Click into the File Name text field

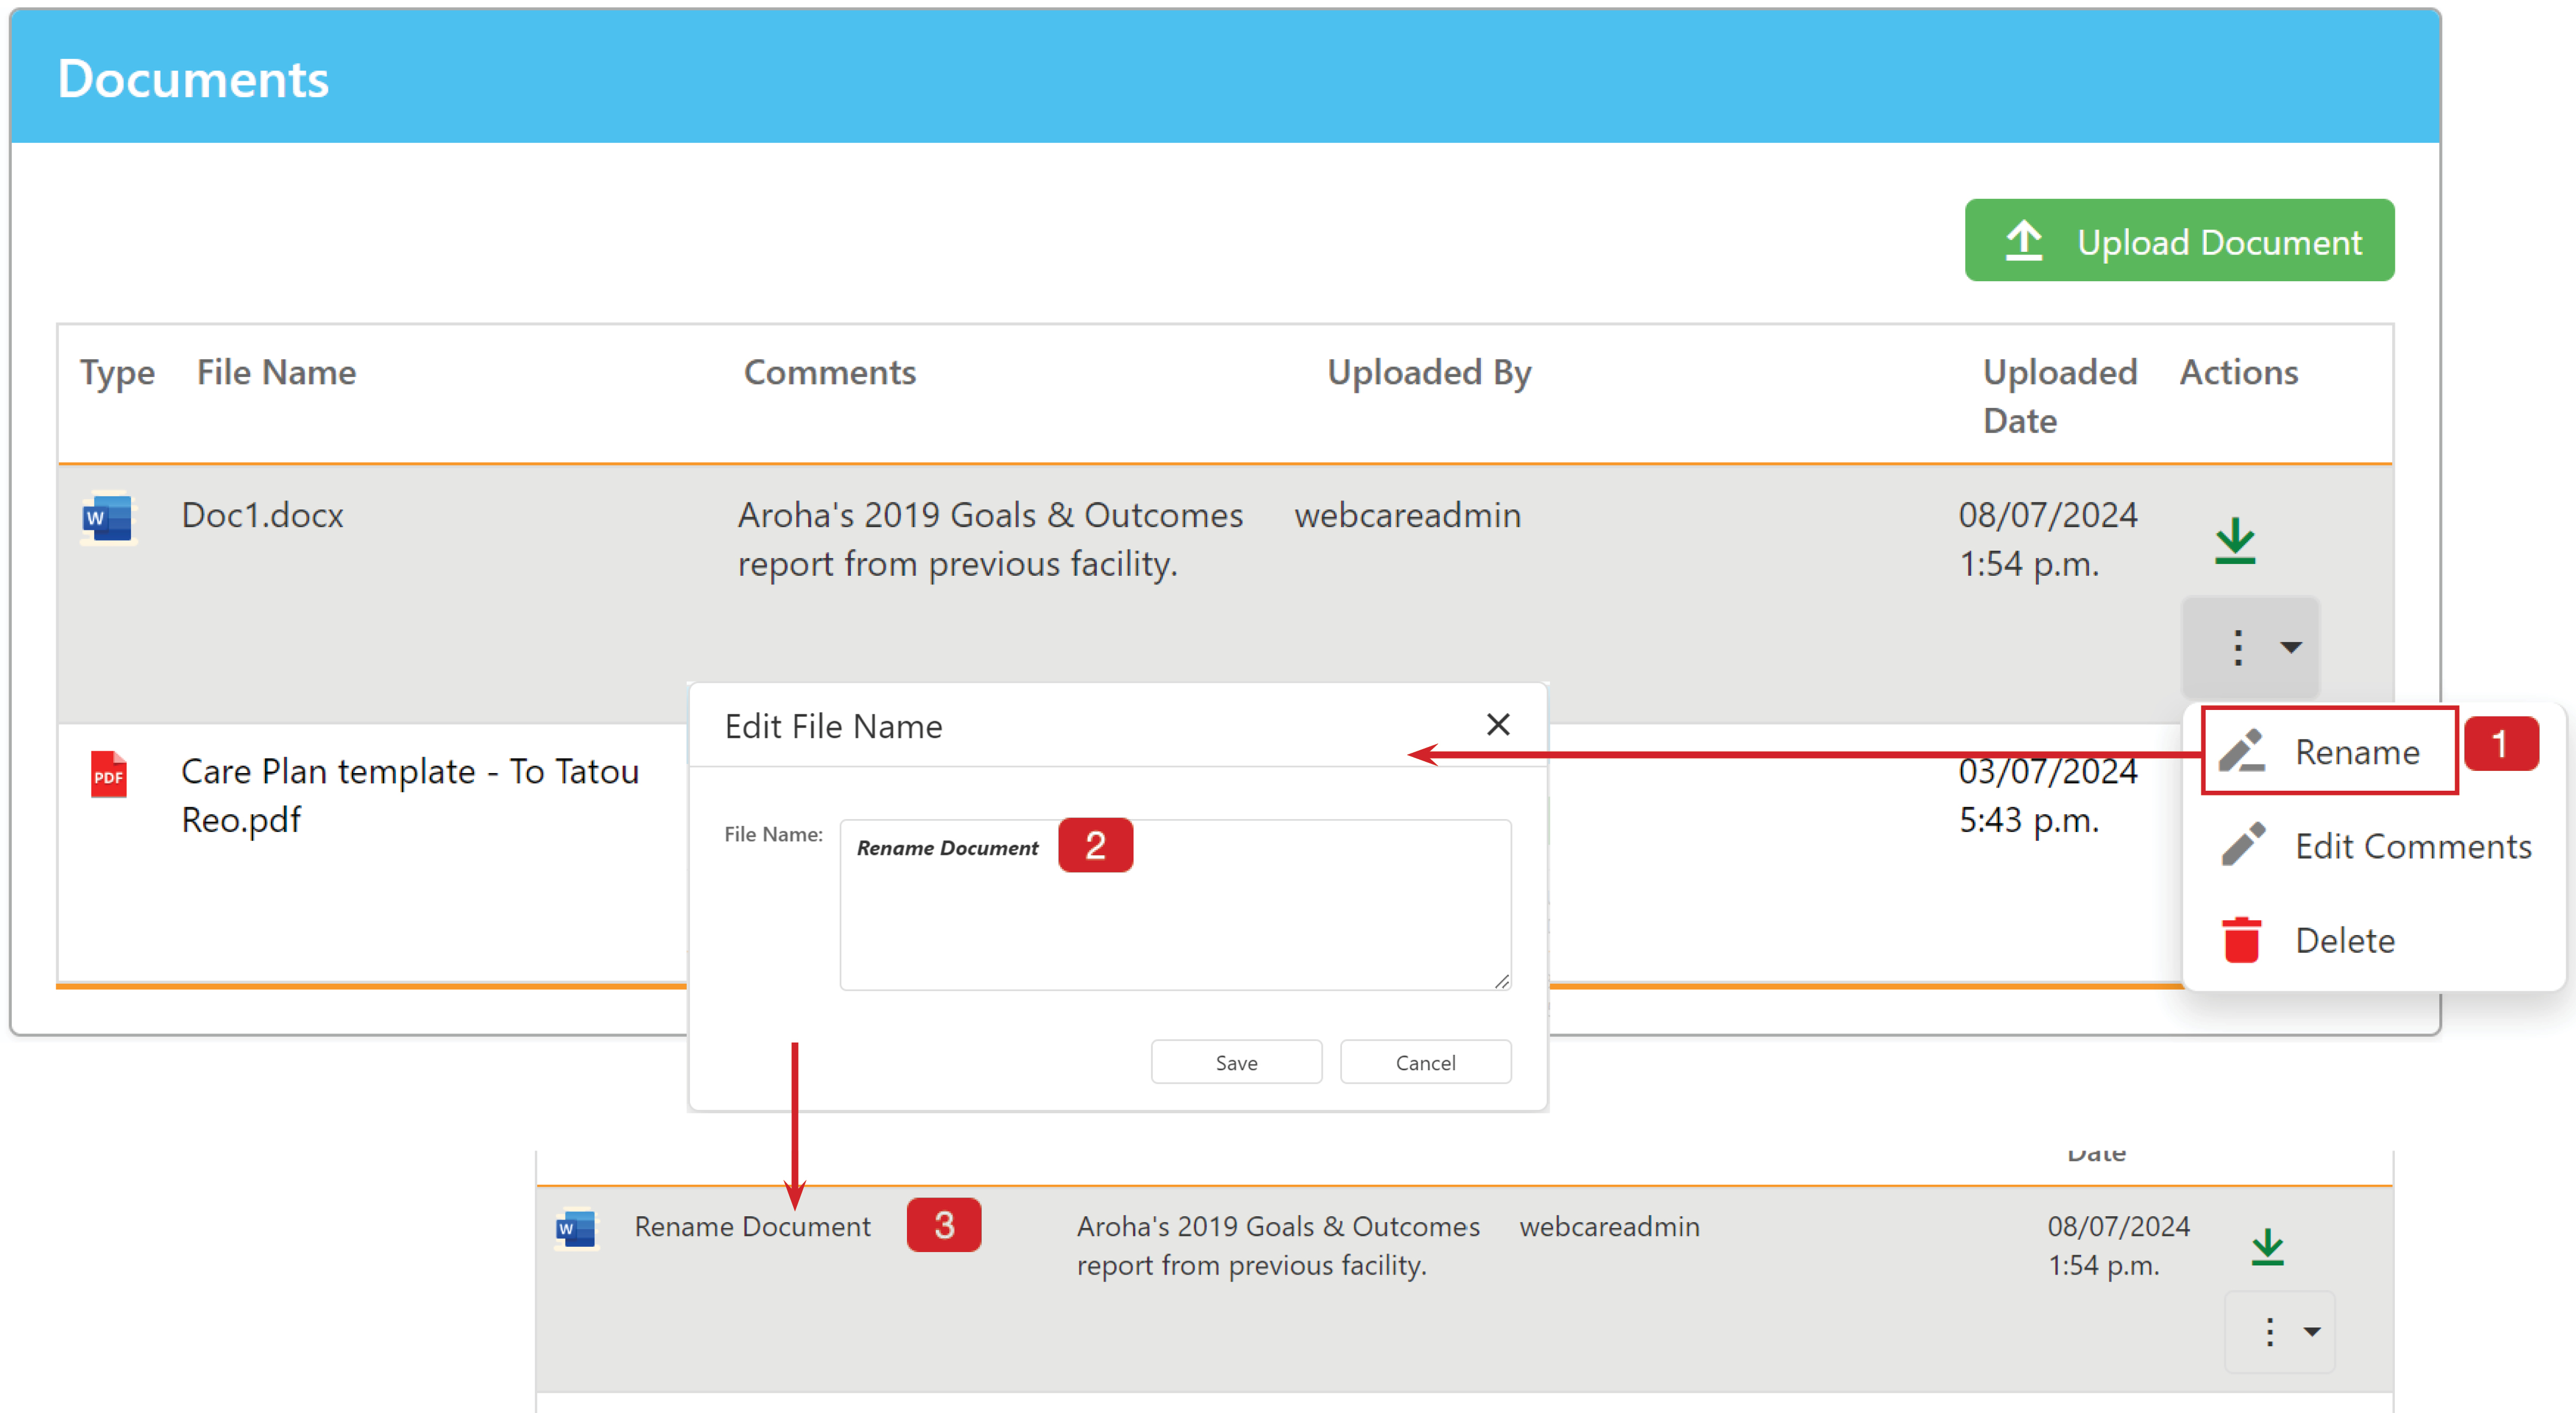pyautogui.click(x=1175, y=905)
